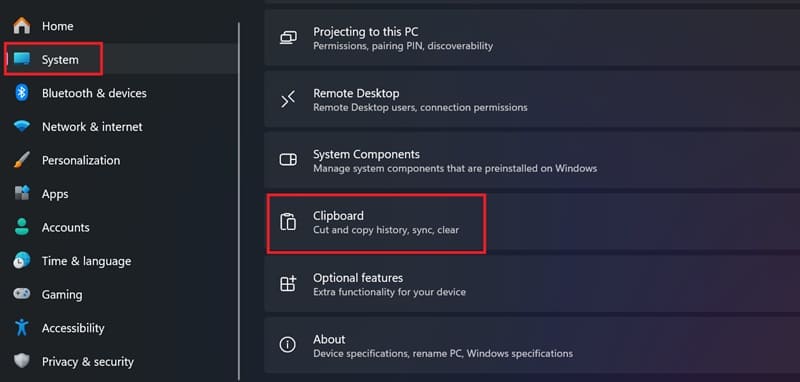Click the Accounts person icon

(22, 227)
